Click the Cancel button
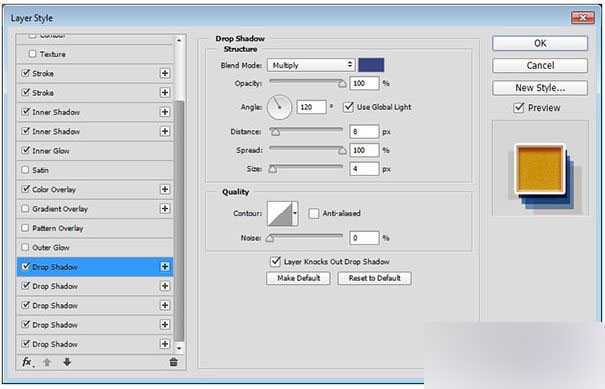This screenshot has height=389, width=605. click(540, 66)
